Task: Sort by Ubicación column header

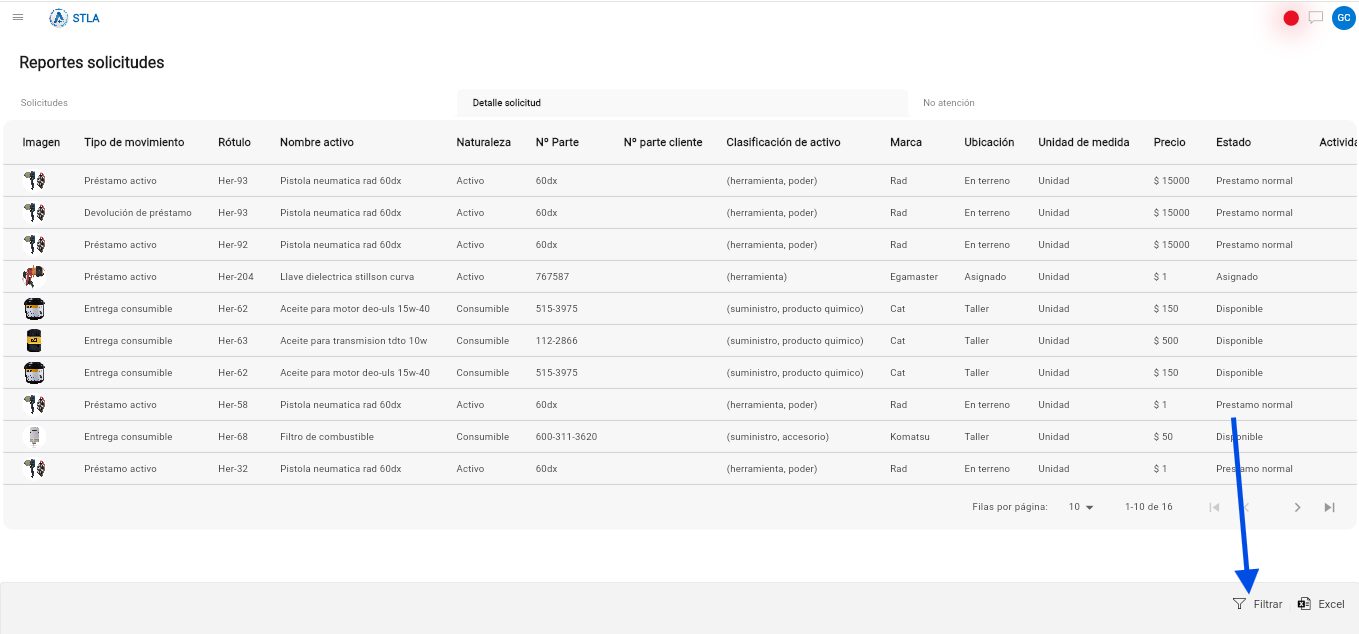Action: coord(989,142)
